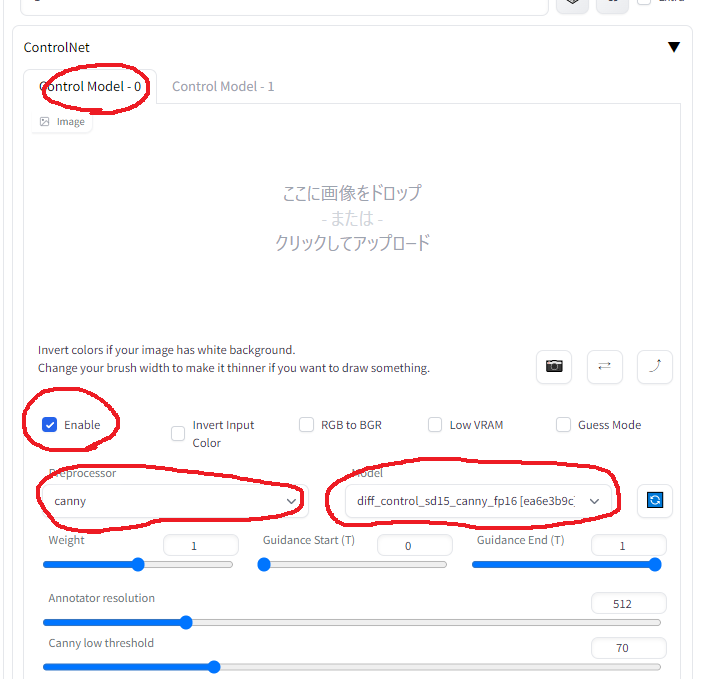Click text 'Invert colors if your image has white background.'
The height and width of the screenshot is (679, 701).
pyautogui.click(x=166, y=350)
